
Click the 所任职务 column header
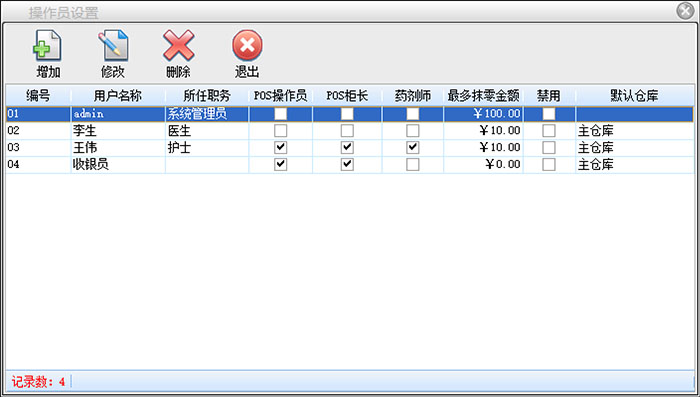tap(207, 96)
